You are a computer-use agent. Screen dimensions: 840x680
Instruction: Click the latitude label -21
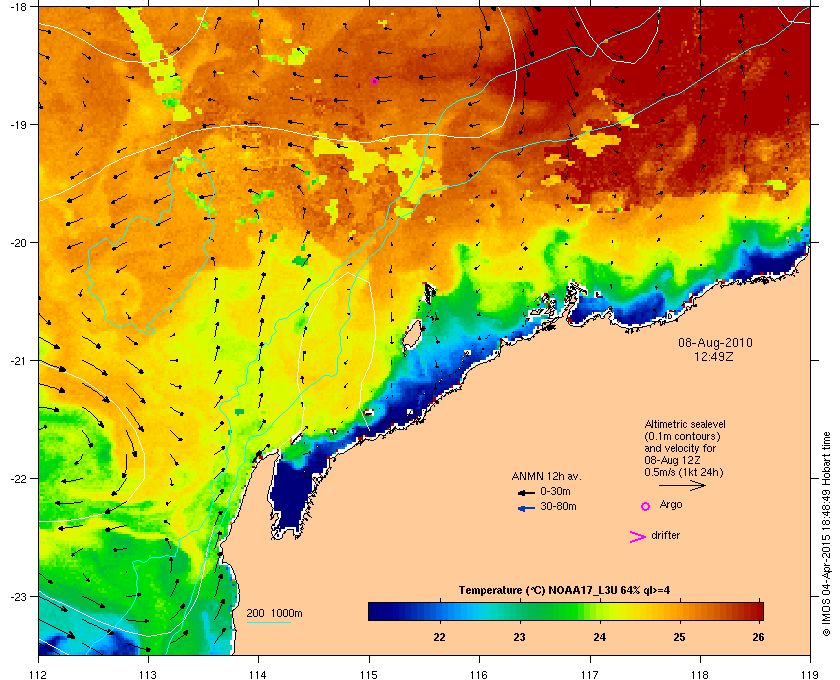pyautogui.click(x=18, y=360)
